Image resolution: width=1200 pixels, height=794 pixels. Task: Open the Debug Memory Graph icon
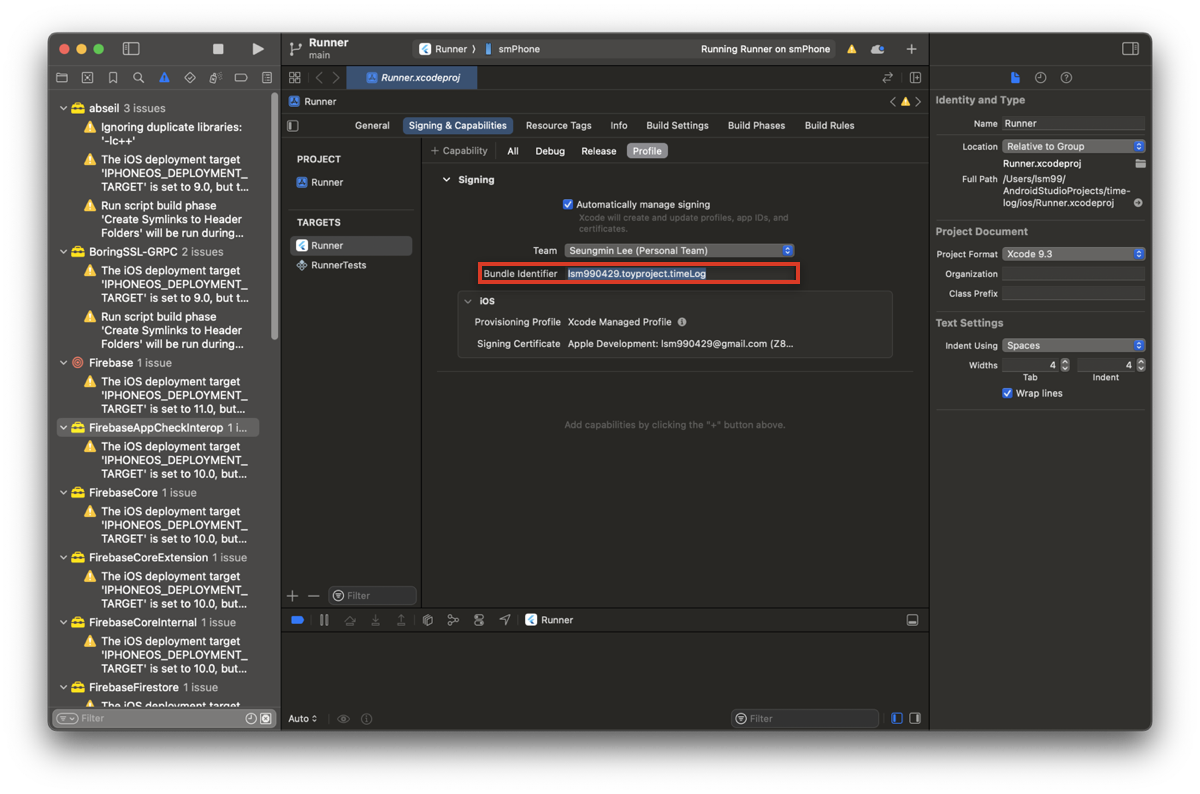point(453,620)
